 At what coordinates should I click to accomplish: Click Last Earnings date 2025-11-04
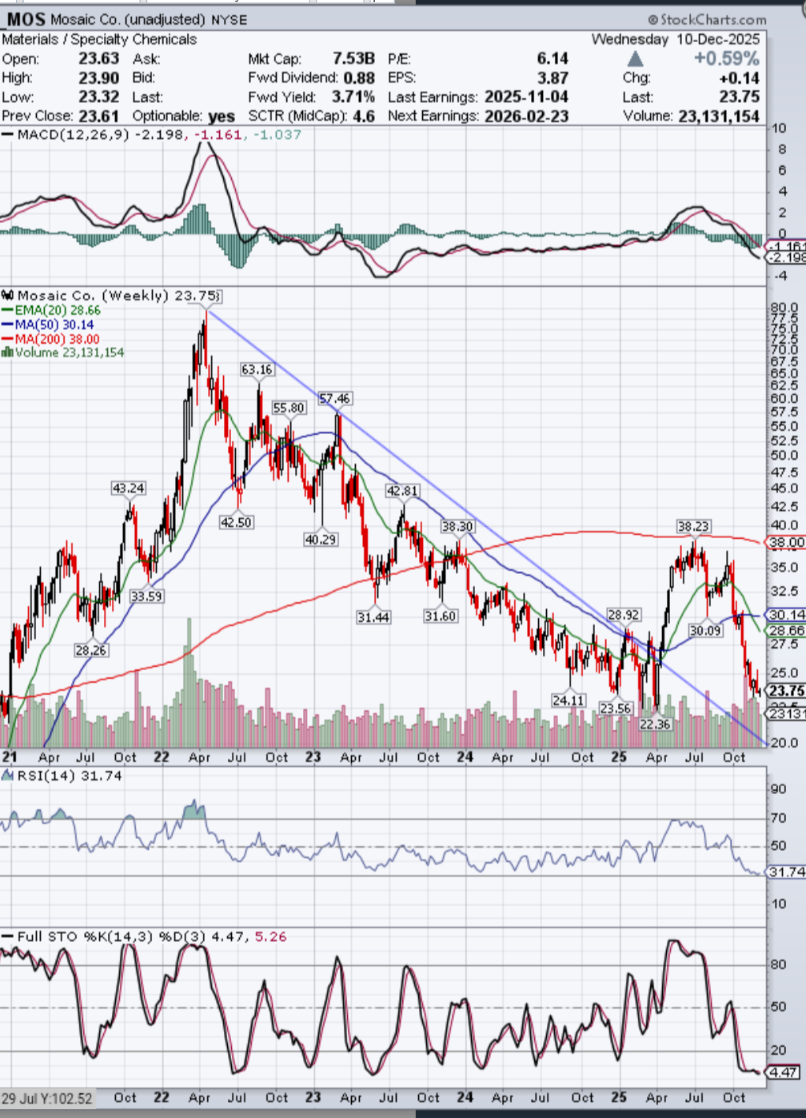coord(526,97)
